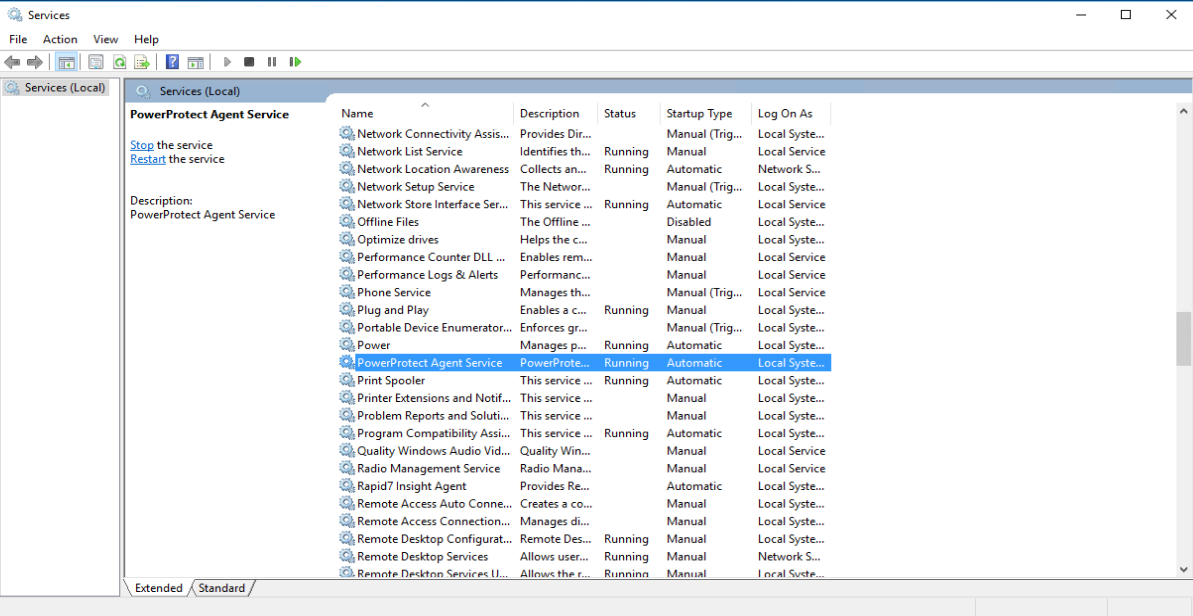Click the Refresh toolbar icon
This screenshot has height=616, width=1193.
point(119,62)
